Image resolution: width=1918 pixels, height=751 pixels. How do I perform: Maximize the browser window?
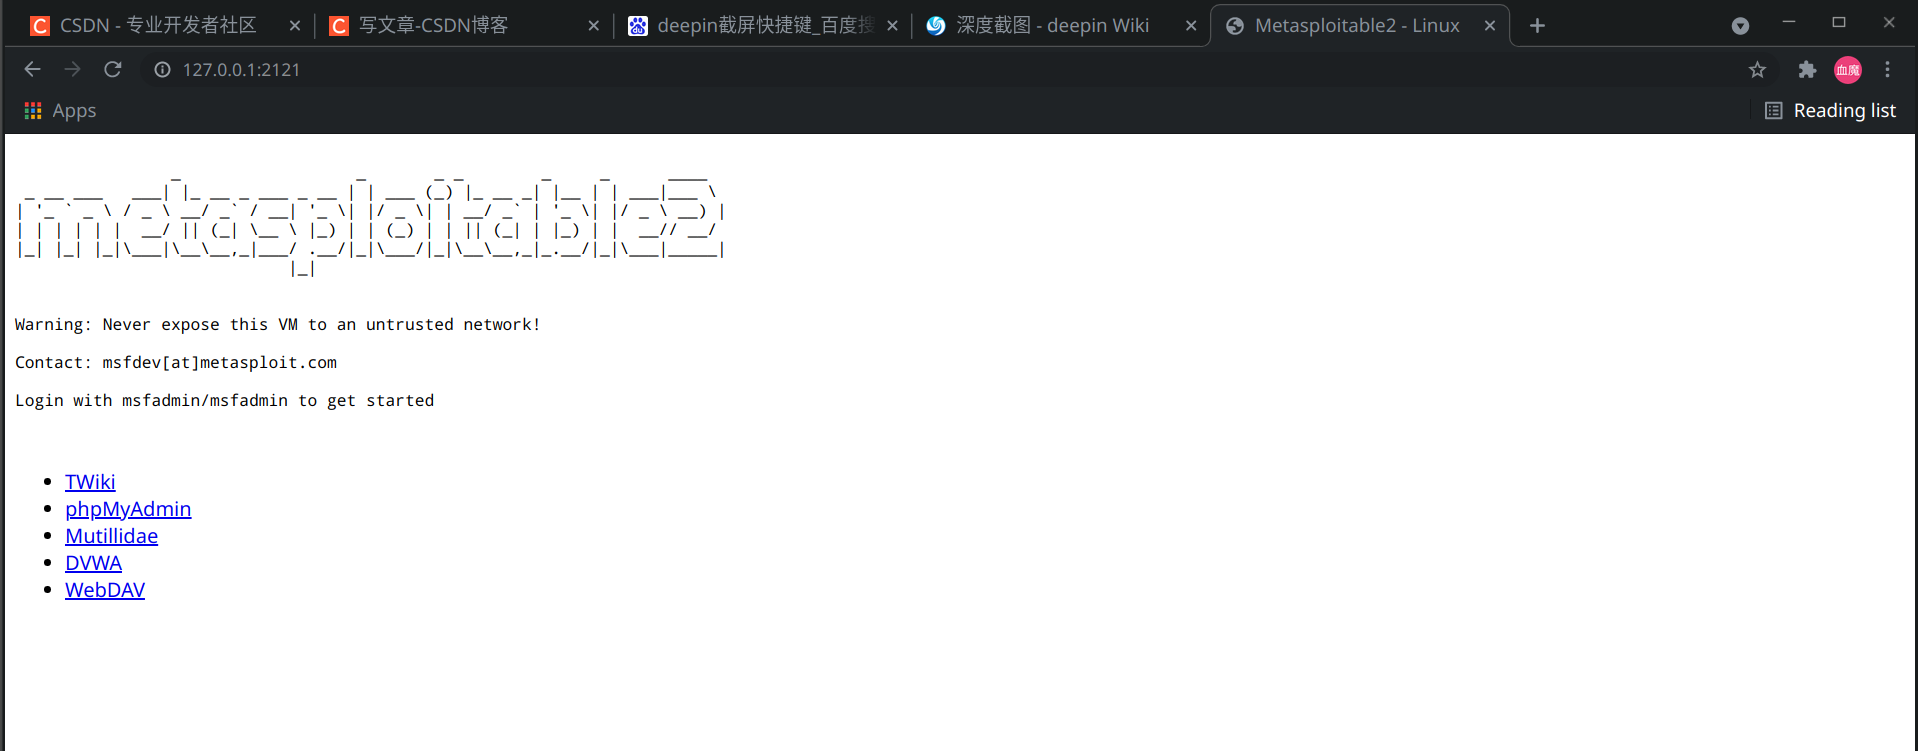pyautogui.click(x=1839, y=22)
